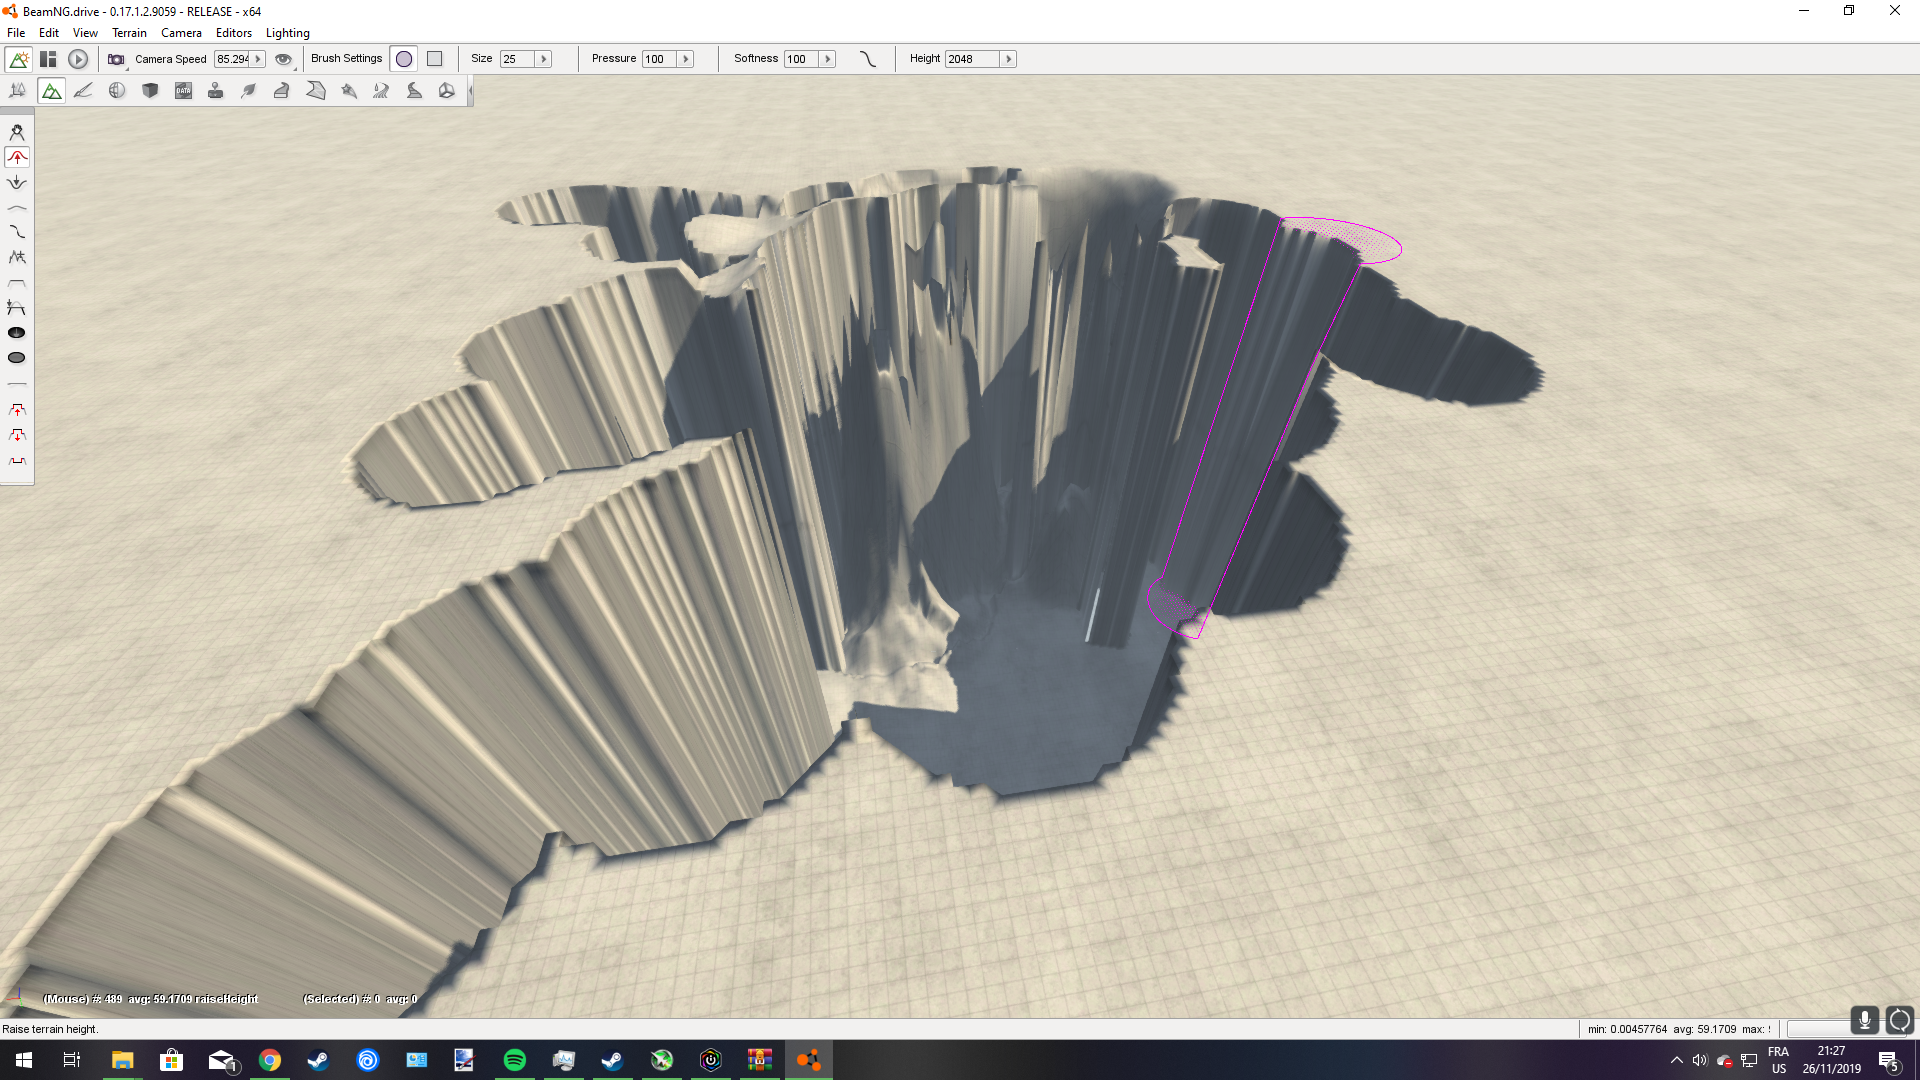
Task: Show hidden system tray icons
Action: click(1677, 1060)
